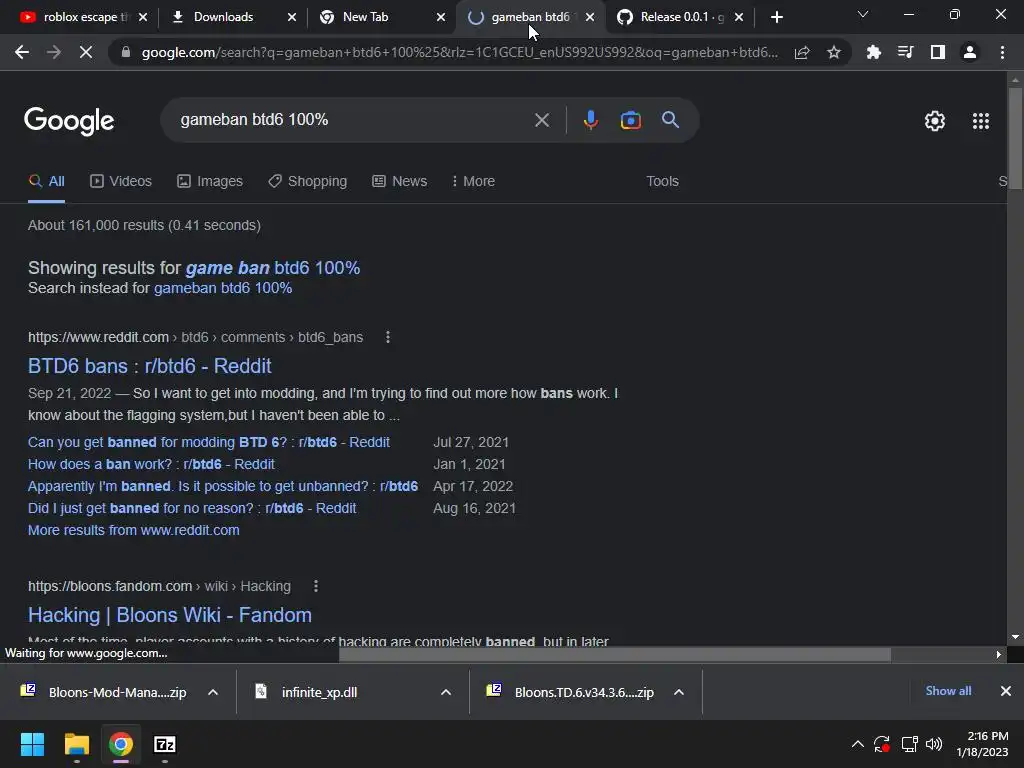Open the tab search chevron in title bar
This screenshot has height=768, width=1024.
[863, 14]
